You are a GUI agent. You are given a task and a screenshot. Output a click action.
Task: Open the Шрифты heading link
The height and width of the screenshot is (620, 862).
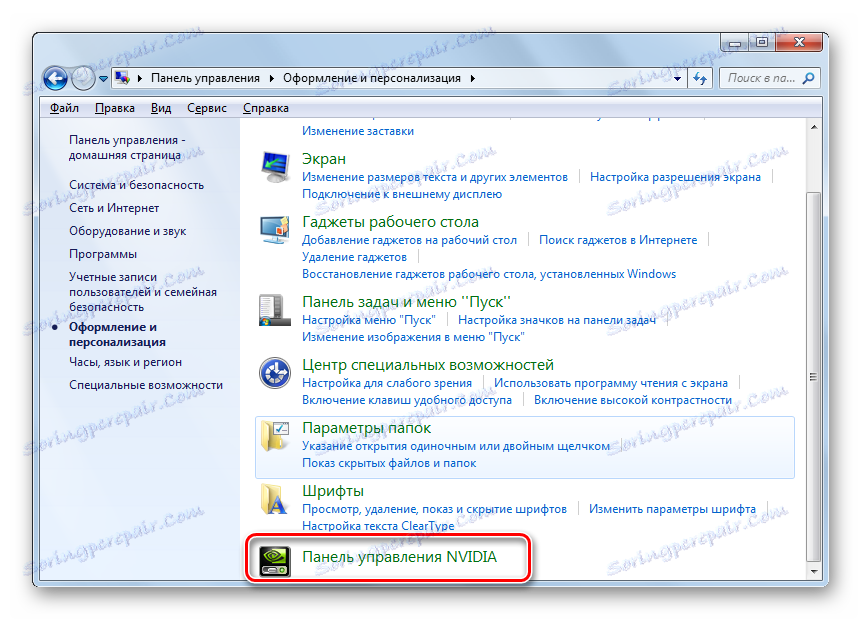[333, 491]
